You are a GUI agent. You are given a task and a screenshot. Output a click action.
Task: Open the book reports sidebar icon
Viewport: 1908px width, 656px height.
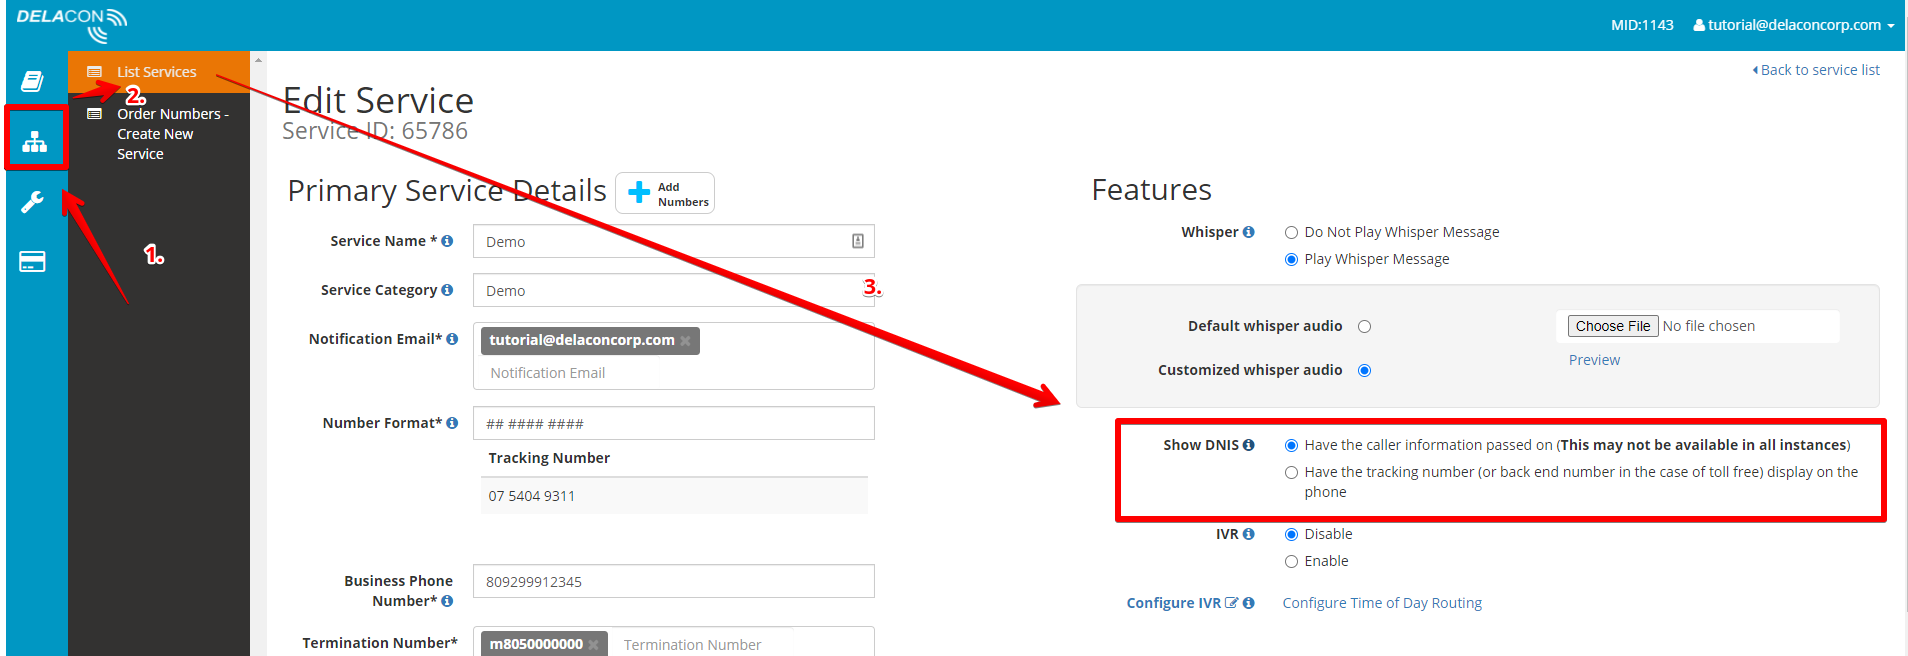coord(33,81)
